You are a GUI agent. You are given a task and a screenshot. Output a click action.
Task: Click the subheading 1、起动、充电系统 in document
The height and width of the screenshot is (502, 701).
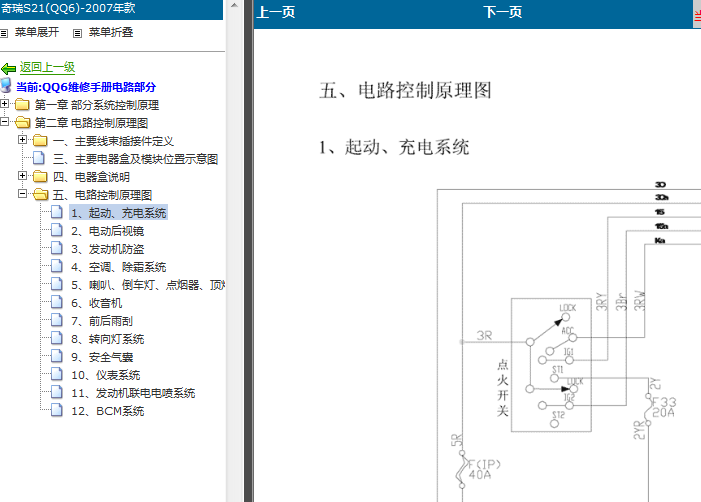coord(394,147)
